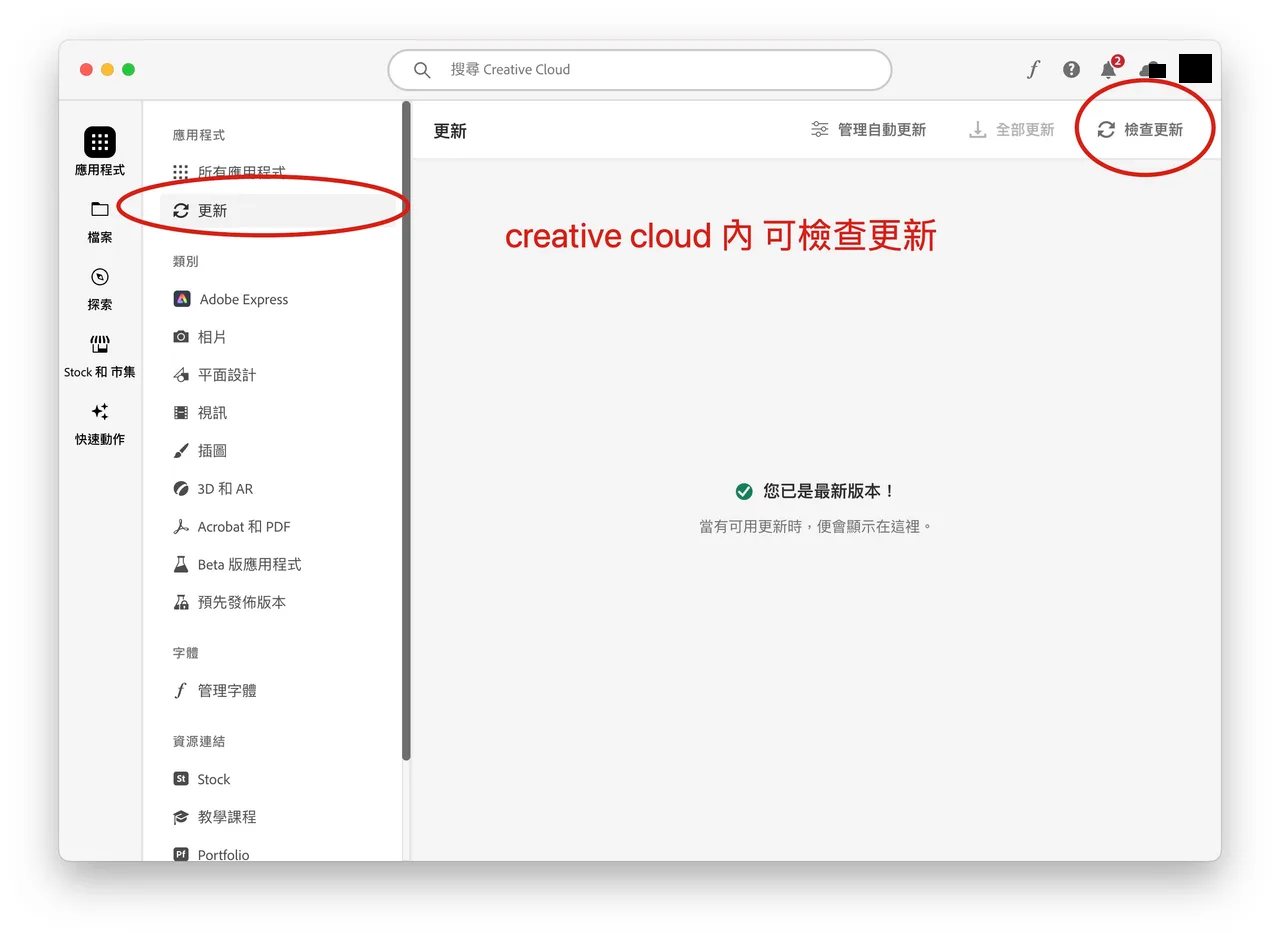Open the 探索 discover compass icon

click(100, 277)
